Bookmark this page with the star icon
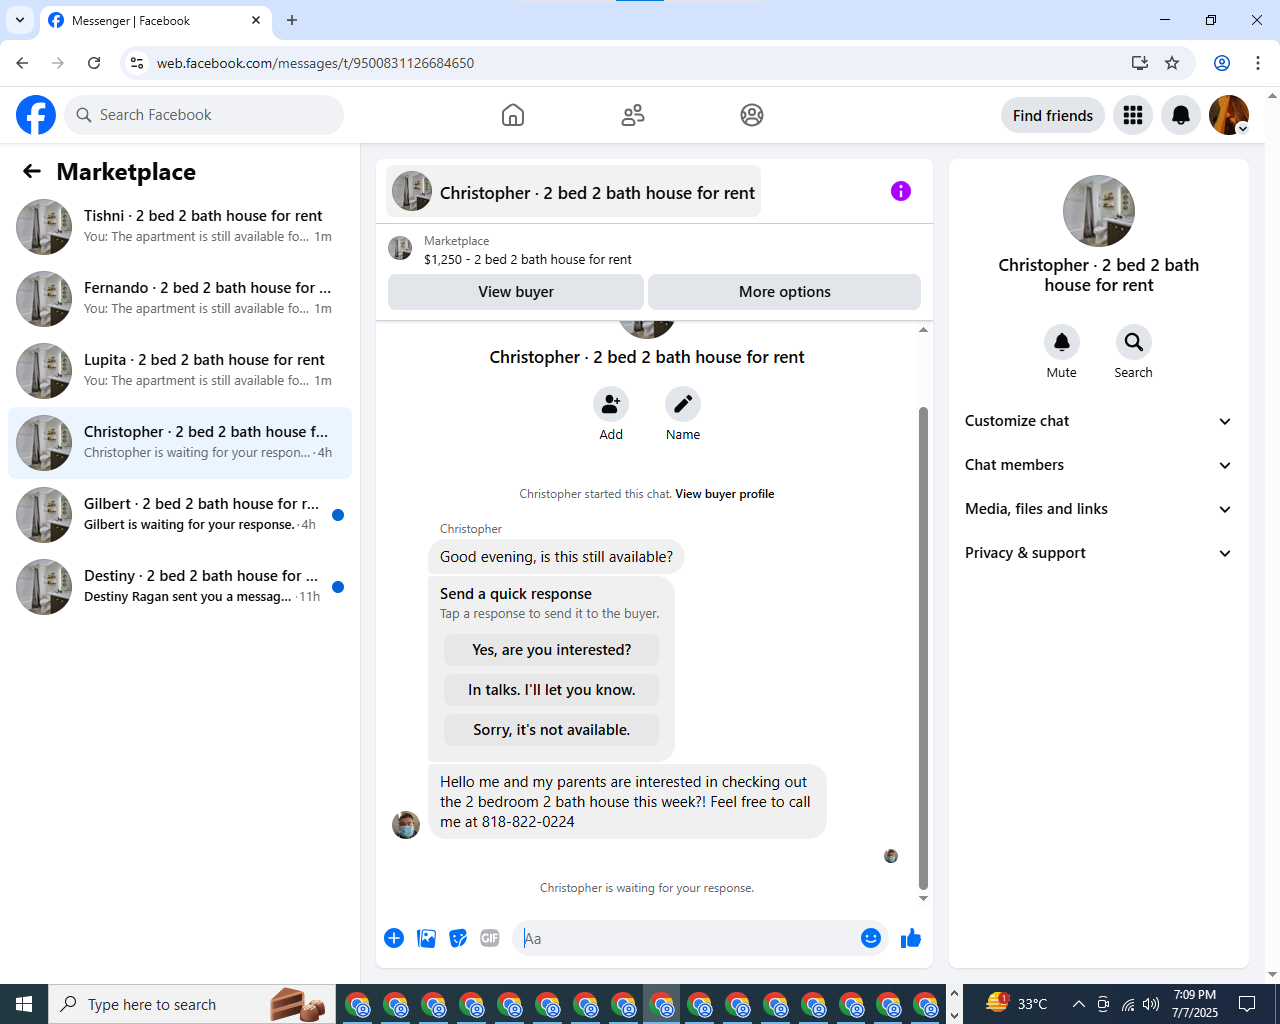Viewport: 1280px width, 1024px height. pyautogui.click(x=1172, y=63)
